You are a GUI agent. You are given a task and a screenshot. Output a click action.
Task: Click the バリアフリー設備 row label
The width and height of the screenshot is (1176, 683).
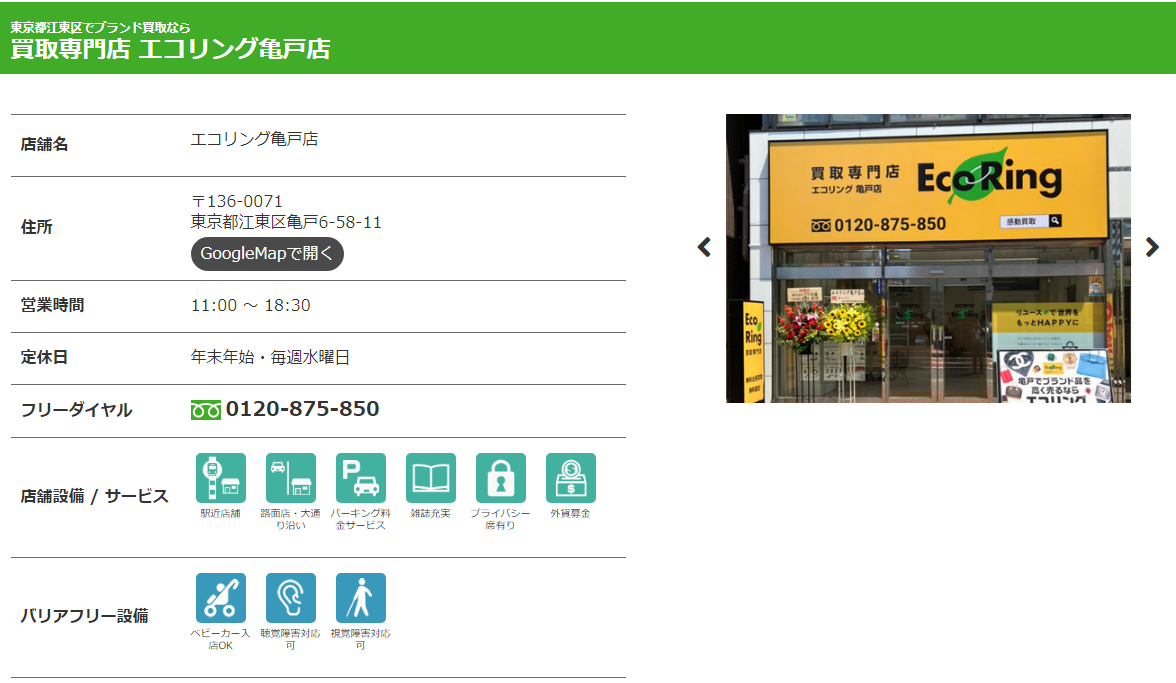click(85, 616)
